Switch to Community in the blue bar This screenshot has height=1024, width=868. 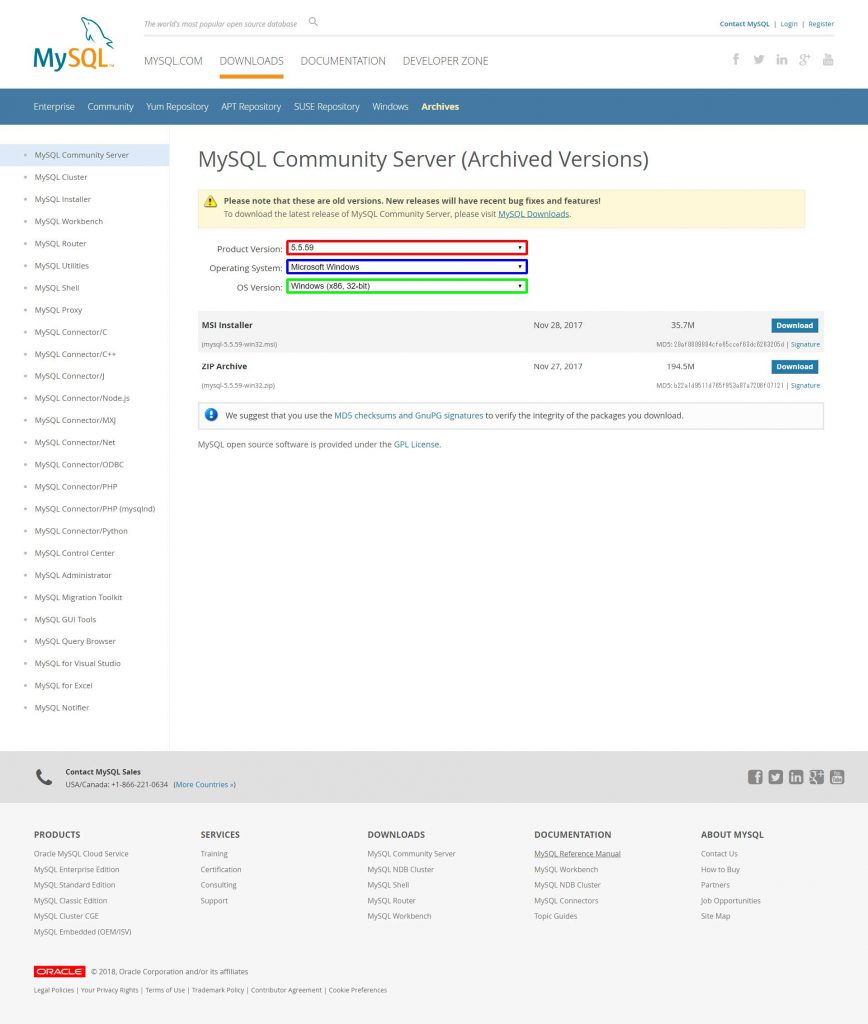[110, 106]
